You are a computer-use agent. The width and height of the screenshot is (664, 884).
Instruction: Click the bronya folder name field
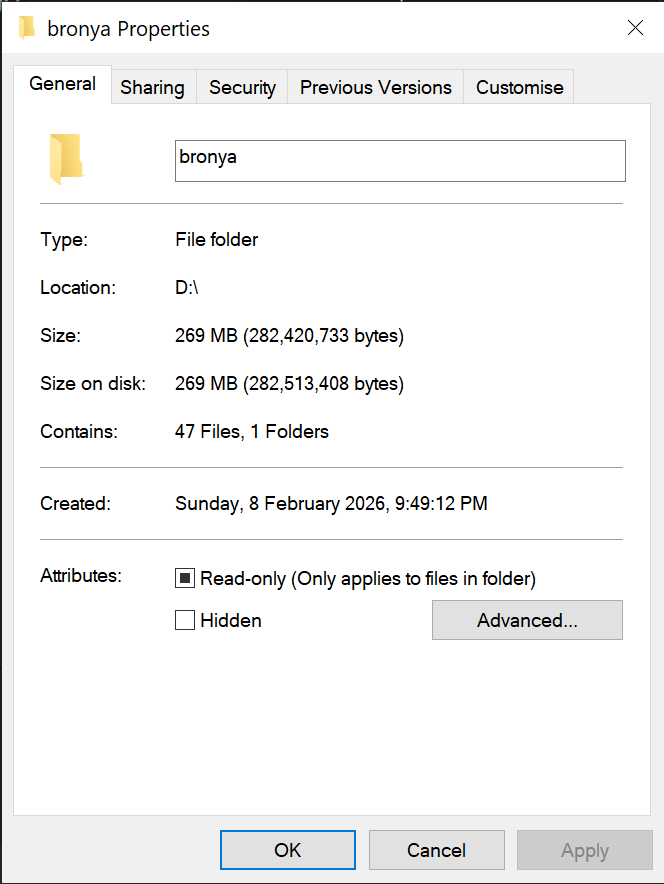(400, 161)
